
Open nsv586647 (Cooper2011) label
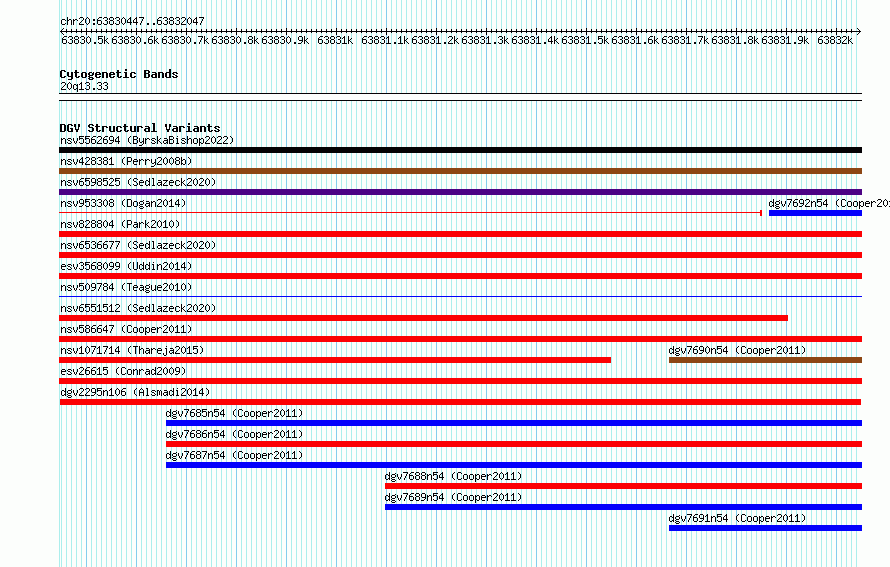click(126, 329)
